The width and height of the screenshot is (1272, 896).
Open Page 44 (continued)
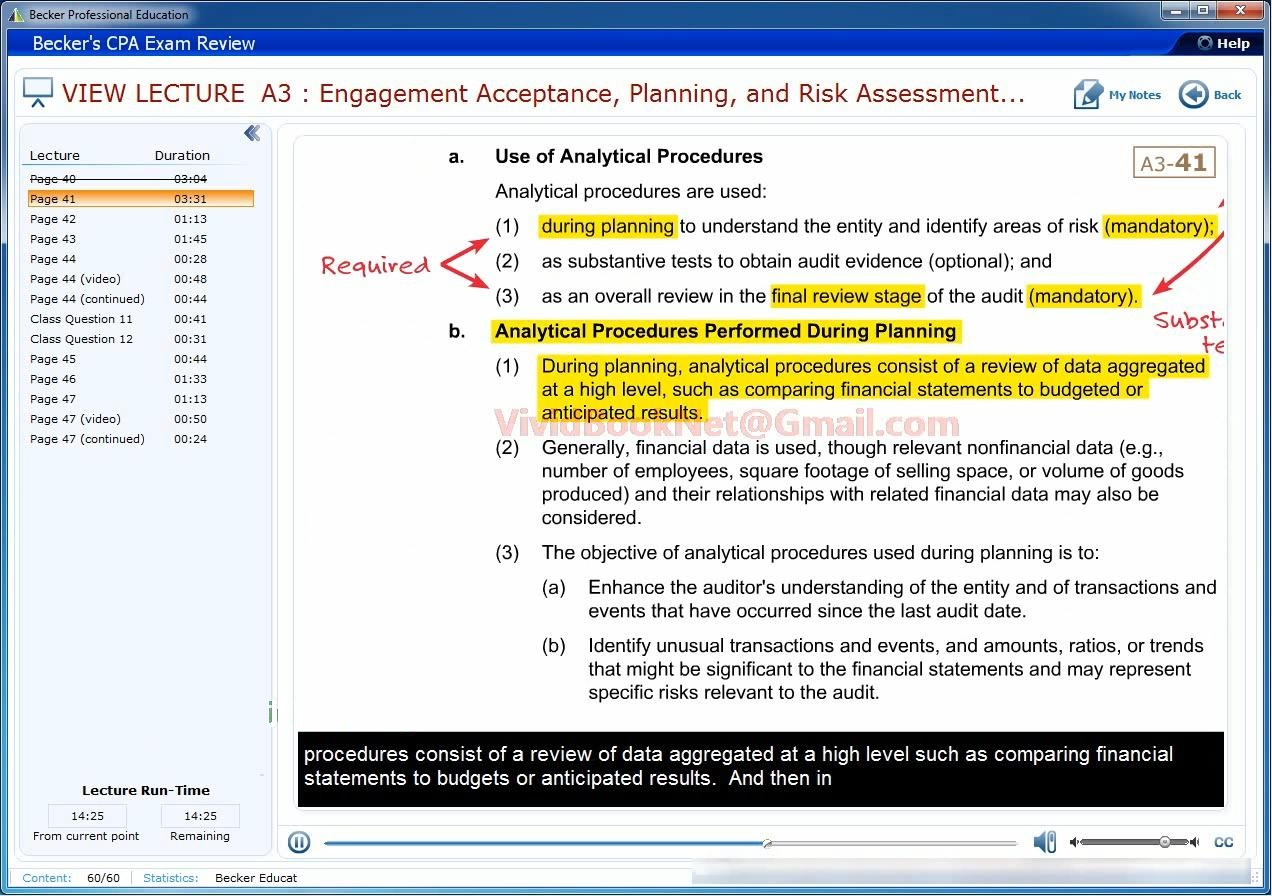tap(141, 299)
